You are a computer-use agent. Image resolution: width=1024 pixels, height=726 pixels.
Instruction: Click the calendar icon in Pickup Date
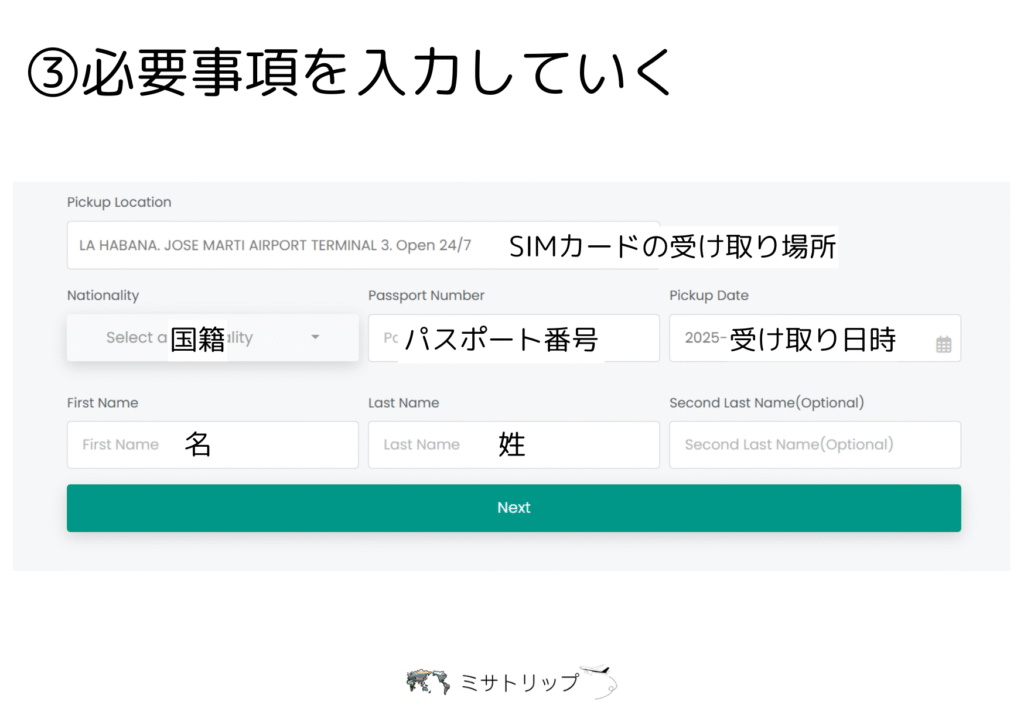click(943, 344)
